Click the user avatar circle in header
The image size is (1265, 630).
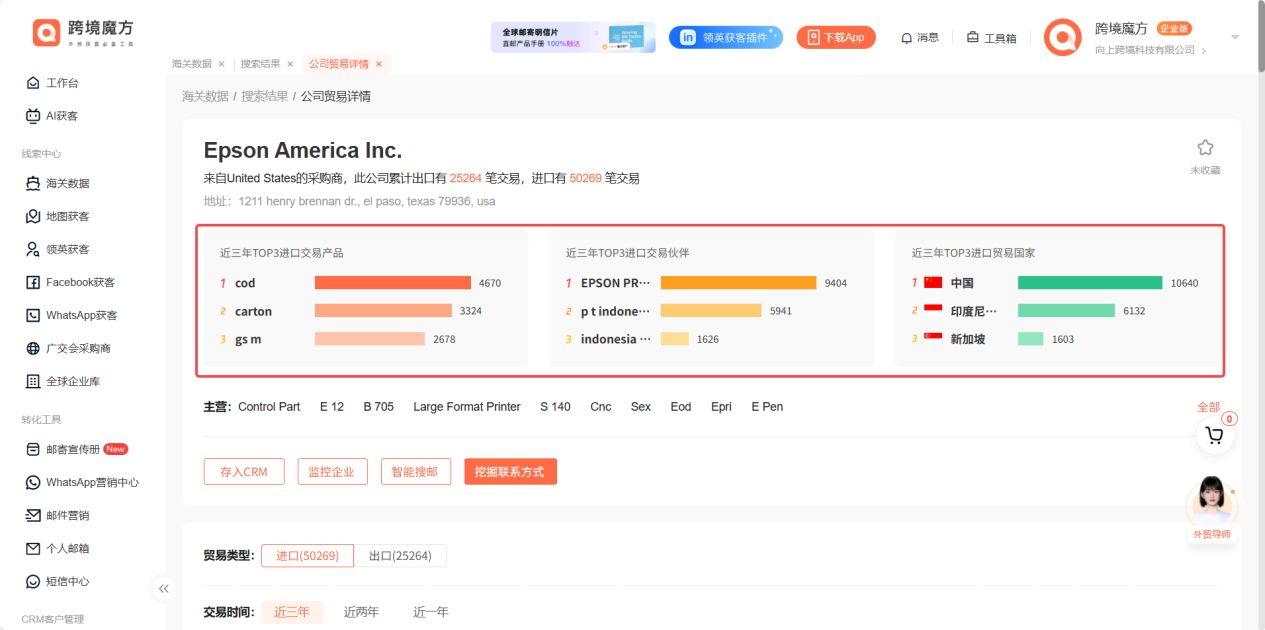point(1063,38)
